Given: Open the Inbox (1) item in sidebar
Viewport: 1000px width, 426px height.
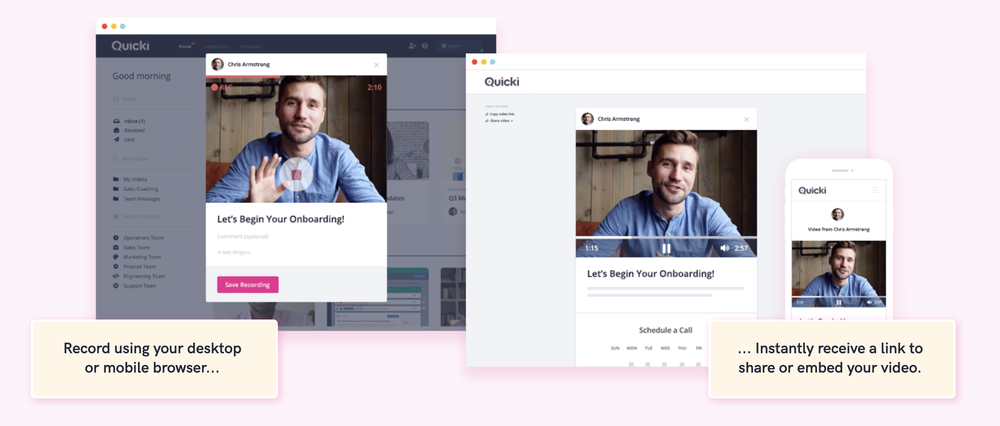Looking at the screenshot, I should (x=129, y=121).
